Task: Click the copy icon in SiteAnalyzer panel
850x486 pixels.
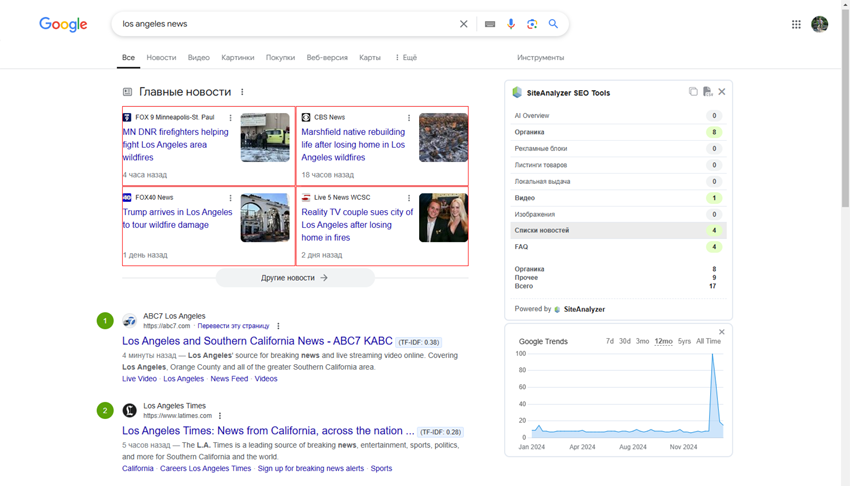Action: click(693, 92)
